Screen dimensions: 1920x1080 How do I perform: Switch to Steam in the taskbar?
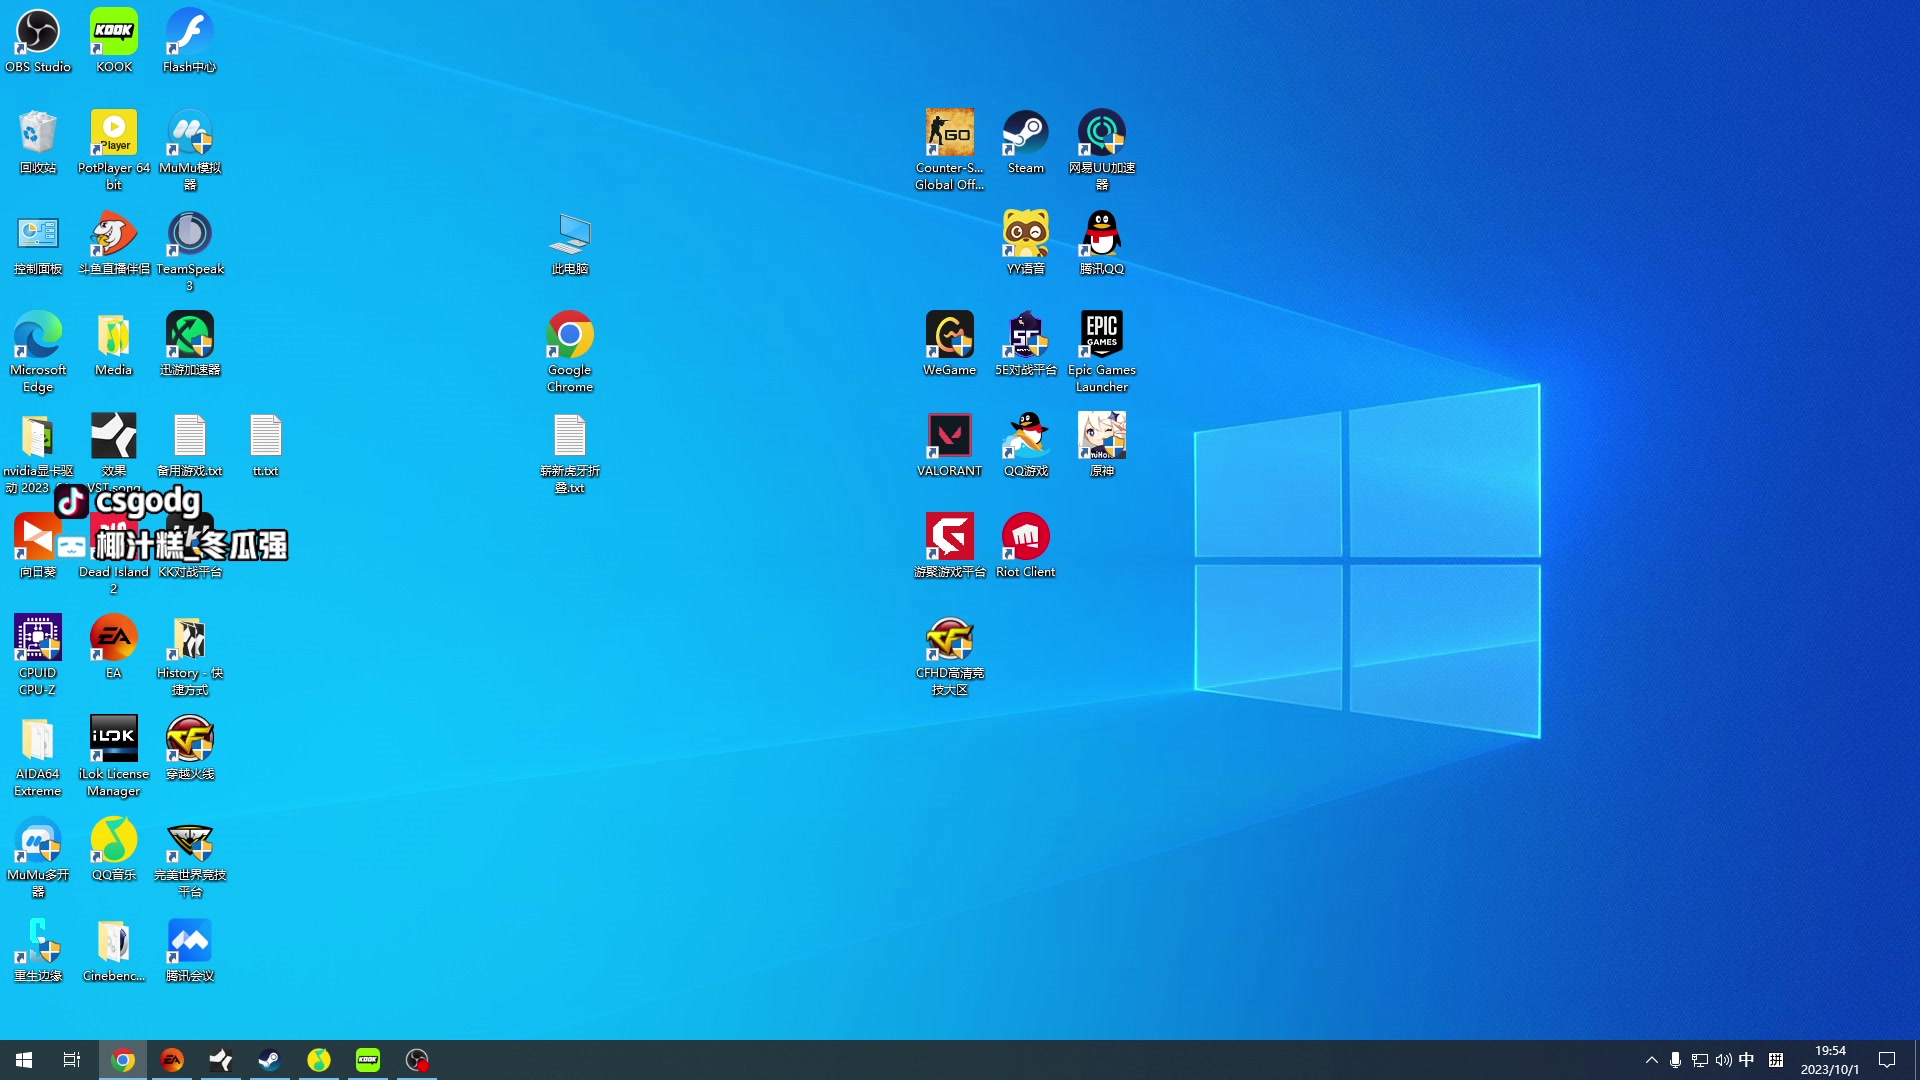coord(270,1060)
